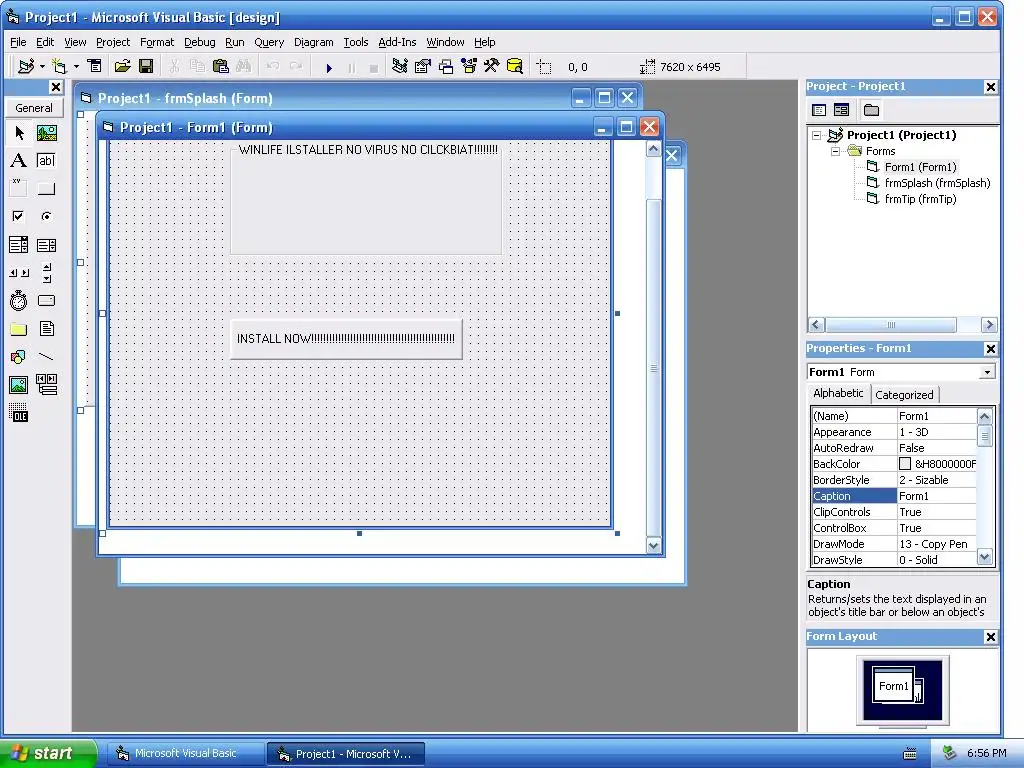Open Project Explorer from the toolbar
1024x768 pixels.
tap(400, 67)
